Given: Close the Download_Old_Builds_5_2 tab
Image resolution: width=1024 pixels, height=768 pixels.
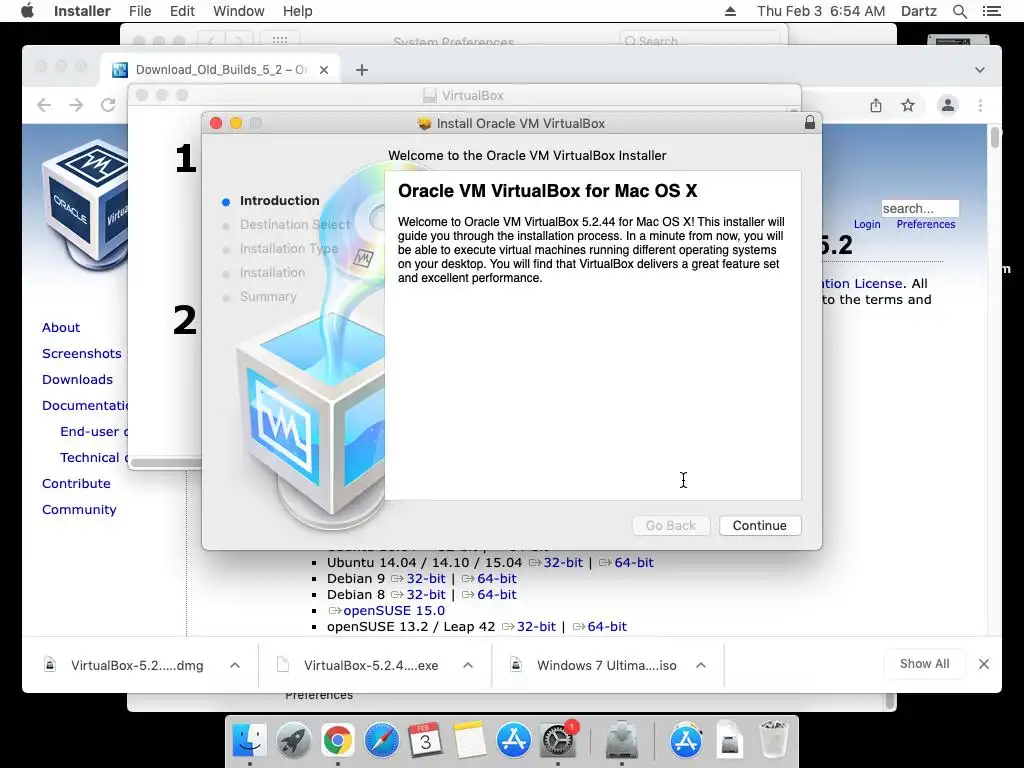Looking at the screenshot, I should tap(324, 70).
